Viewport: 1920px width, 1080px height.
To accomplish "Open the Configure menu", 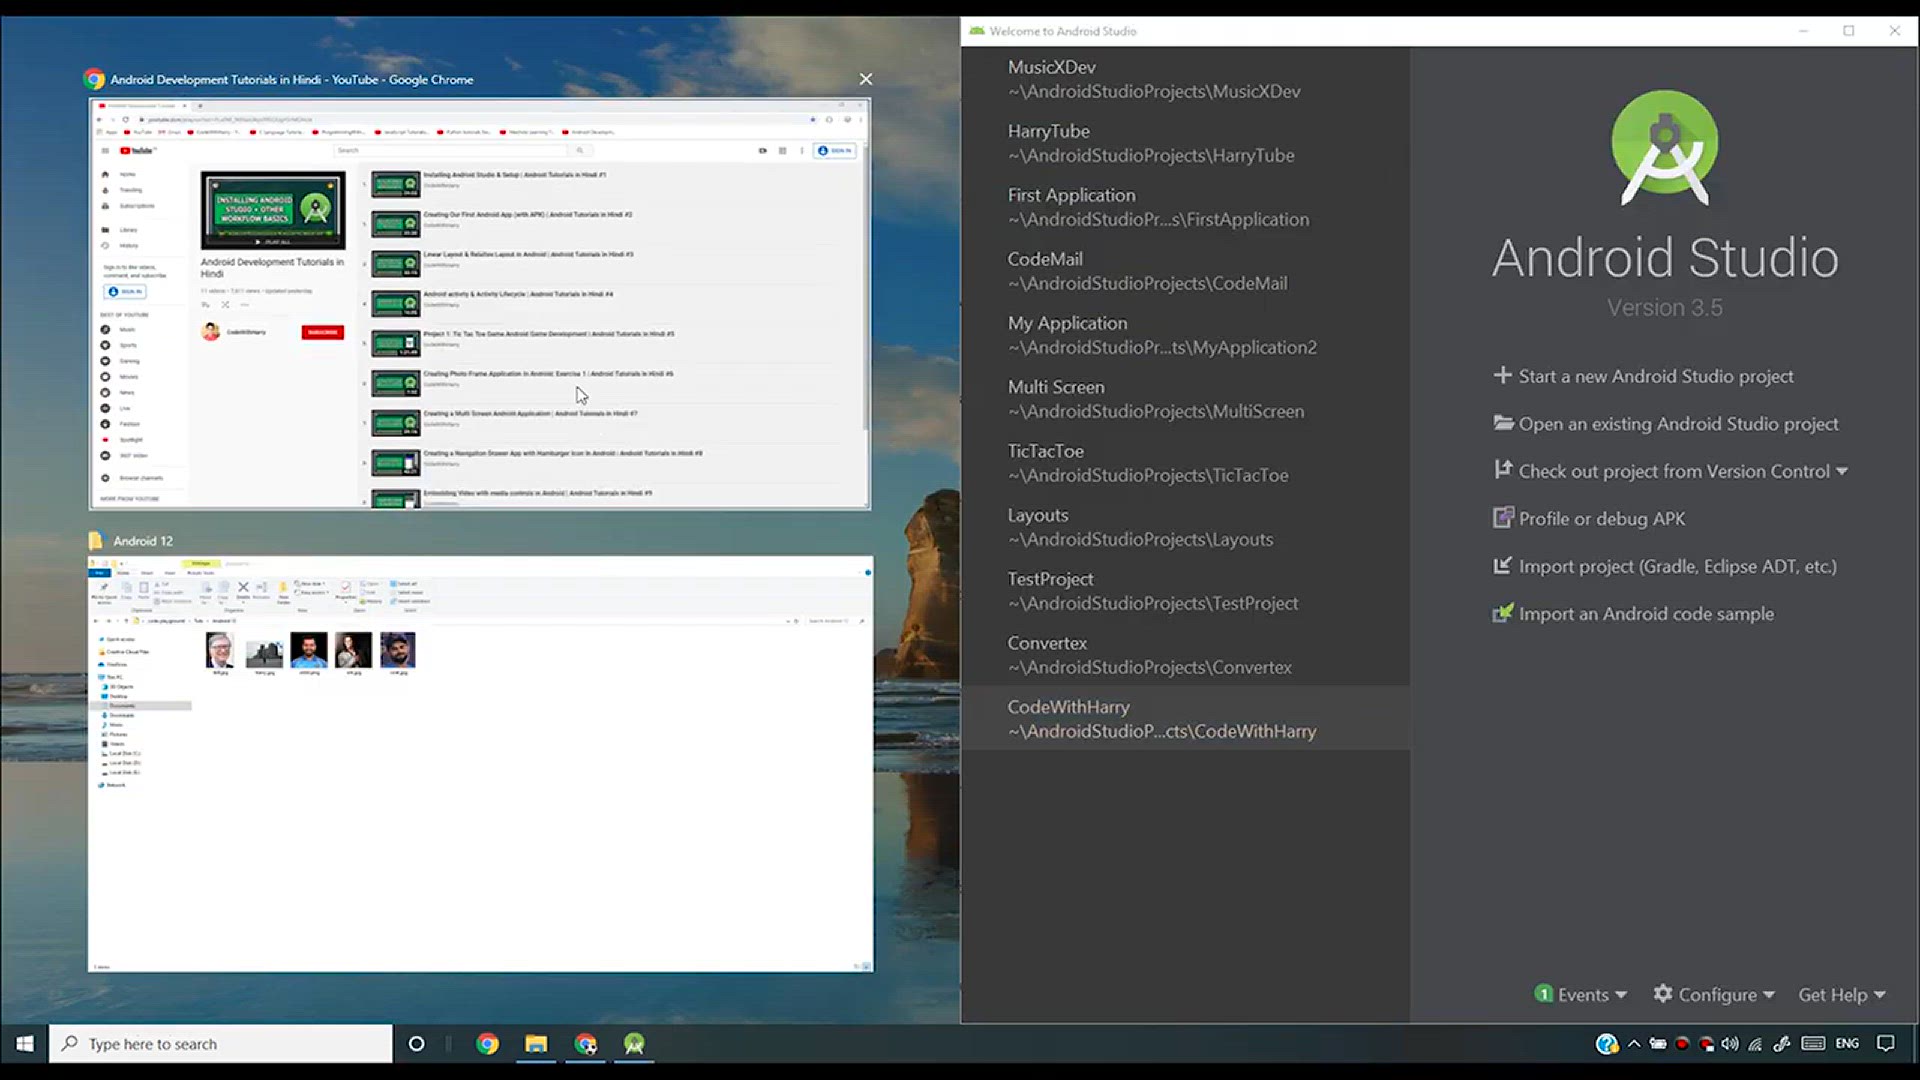I will coord(1714,994).
